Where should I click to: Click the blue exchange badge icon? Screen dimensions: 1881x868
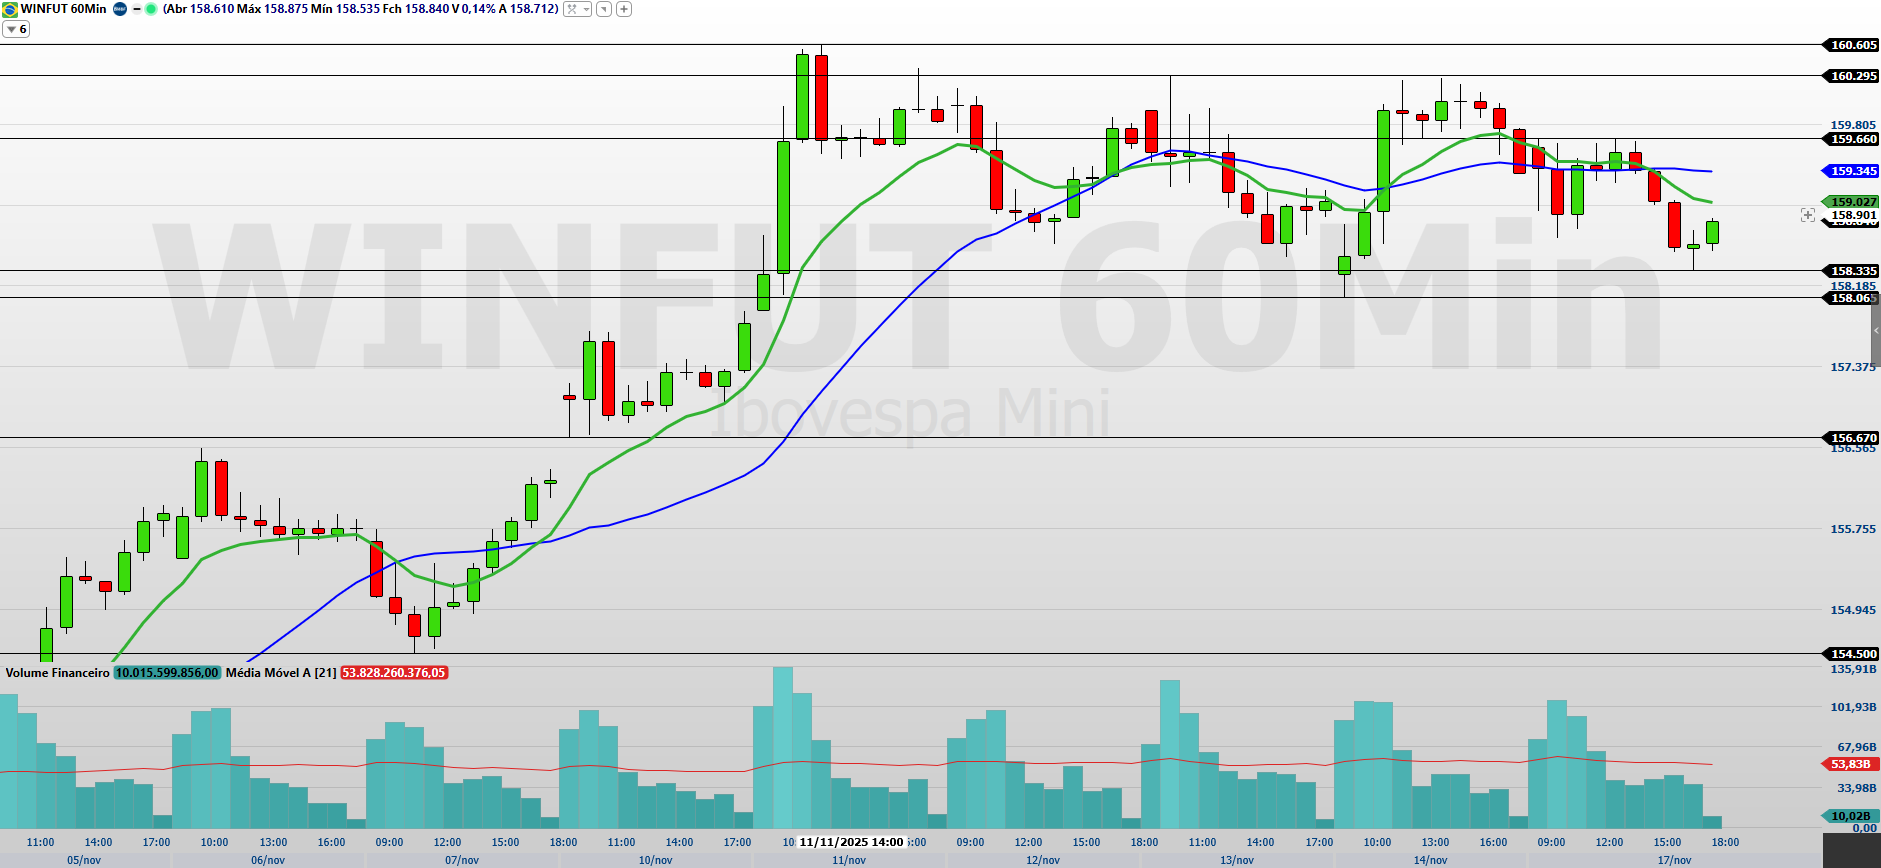(x=120, y=9)
